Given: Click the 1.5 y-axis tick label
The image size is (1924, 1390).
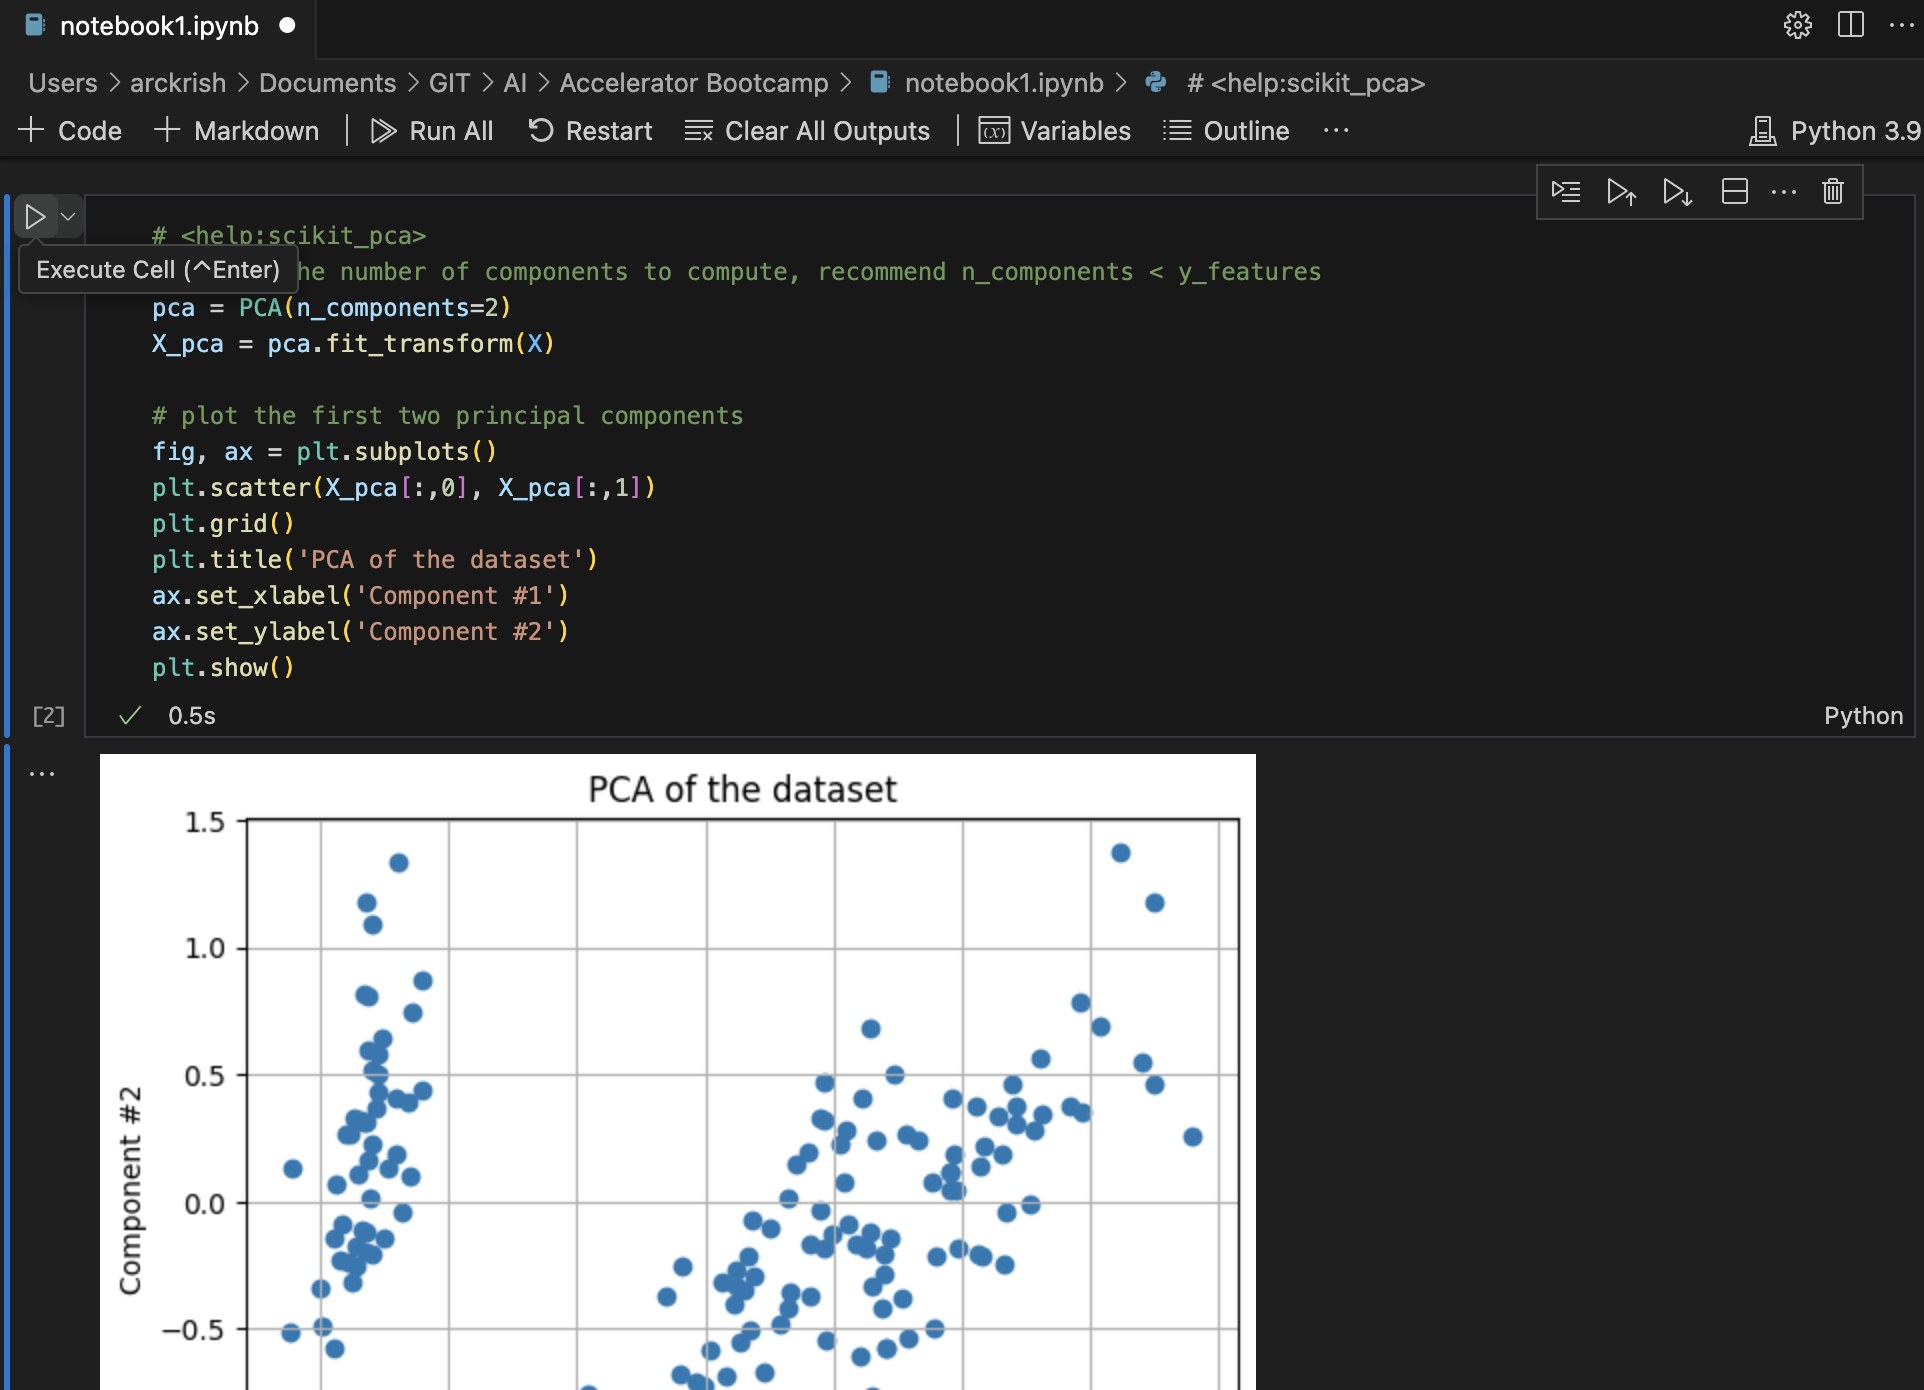Looking at the screenshot, I should (x=204, y=822).
